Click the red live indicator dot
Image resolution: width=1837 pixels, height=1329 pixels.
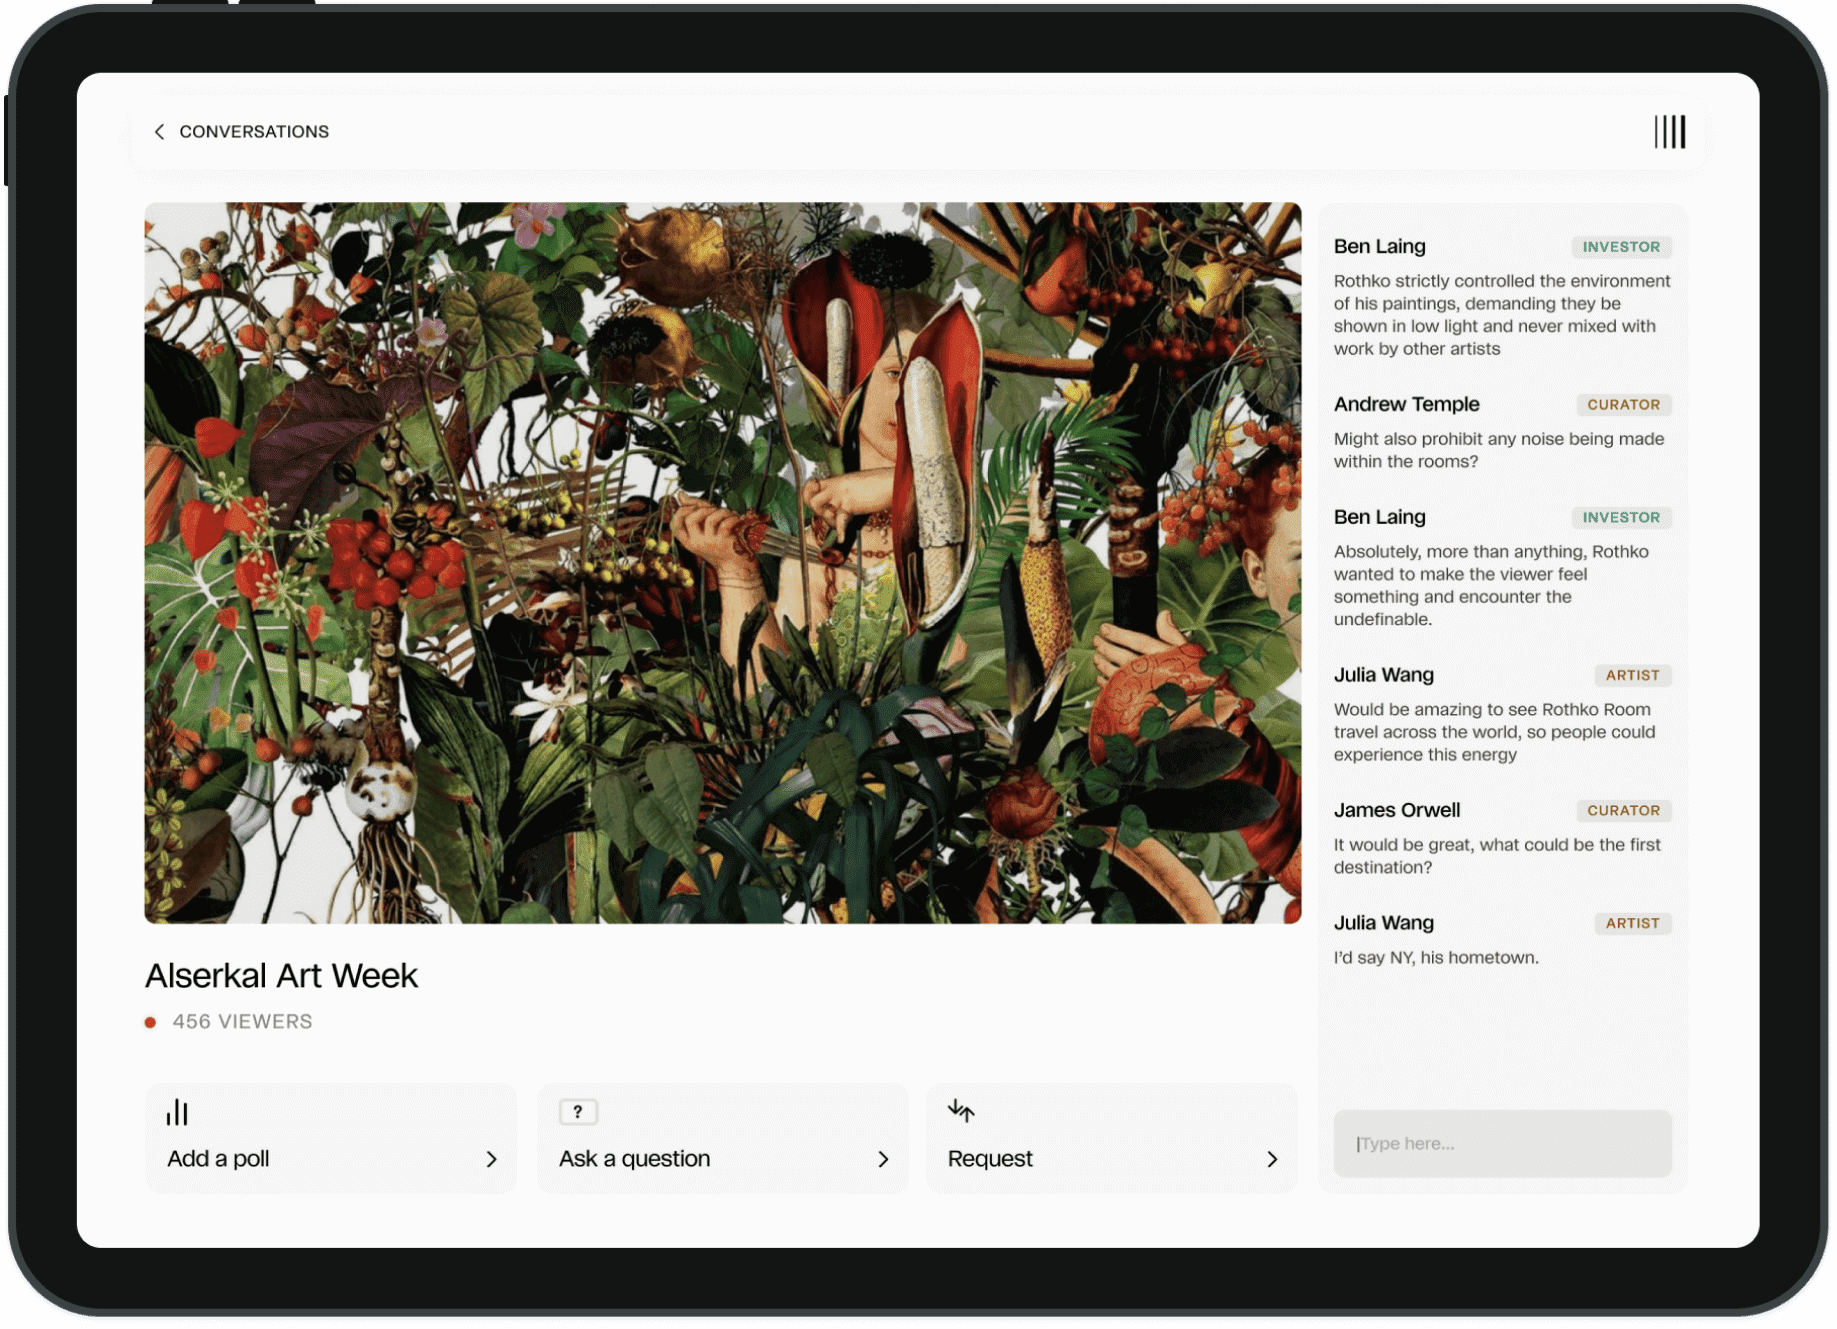(x=150, y=1022)
